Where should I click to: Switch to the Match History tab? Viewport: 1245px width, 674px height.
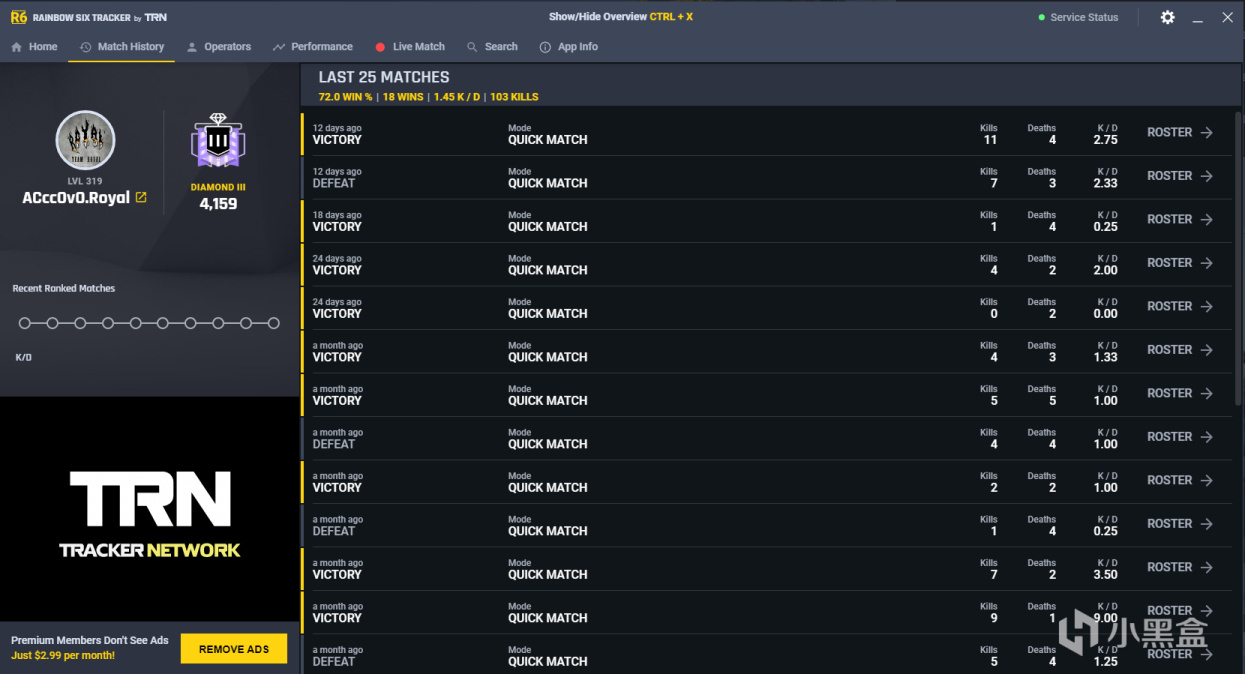[x=122, y=47]
